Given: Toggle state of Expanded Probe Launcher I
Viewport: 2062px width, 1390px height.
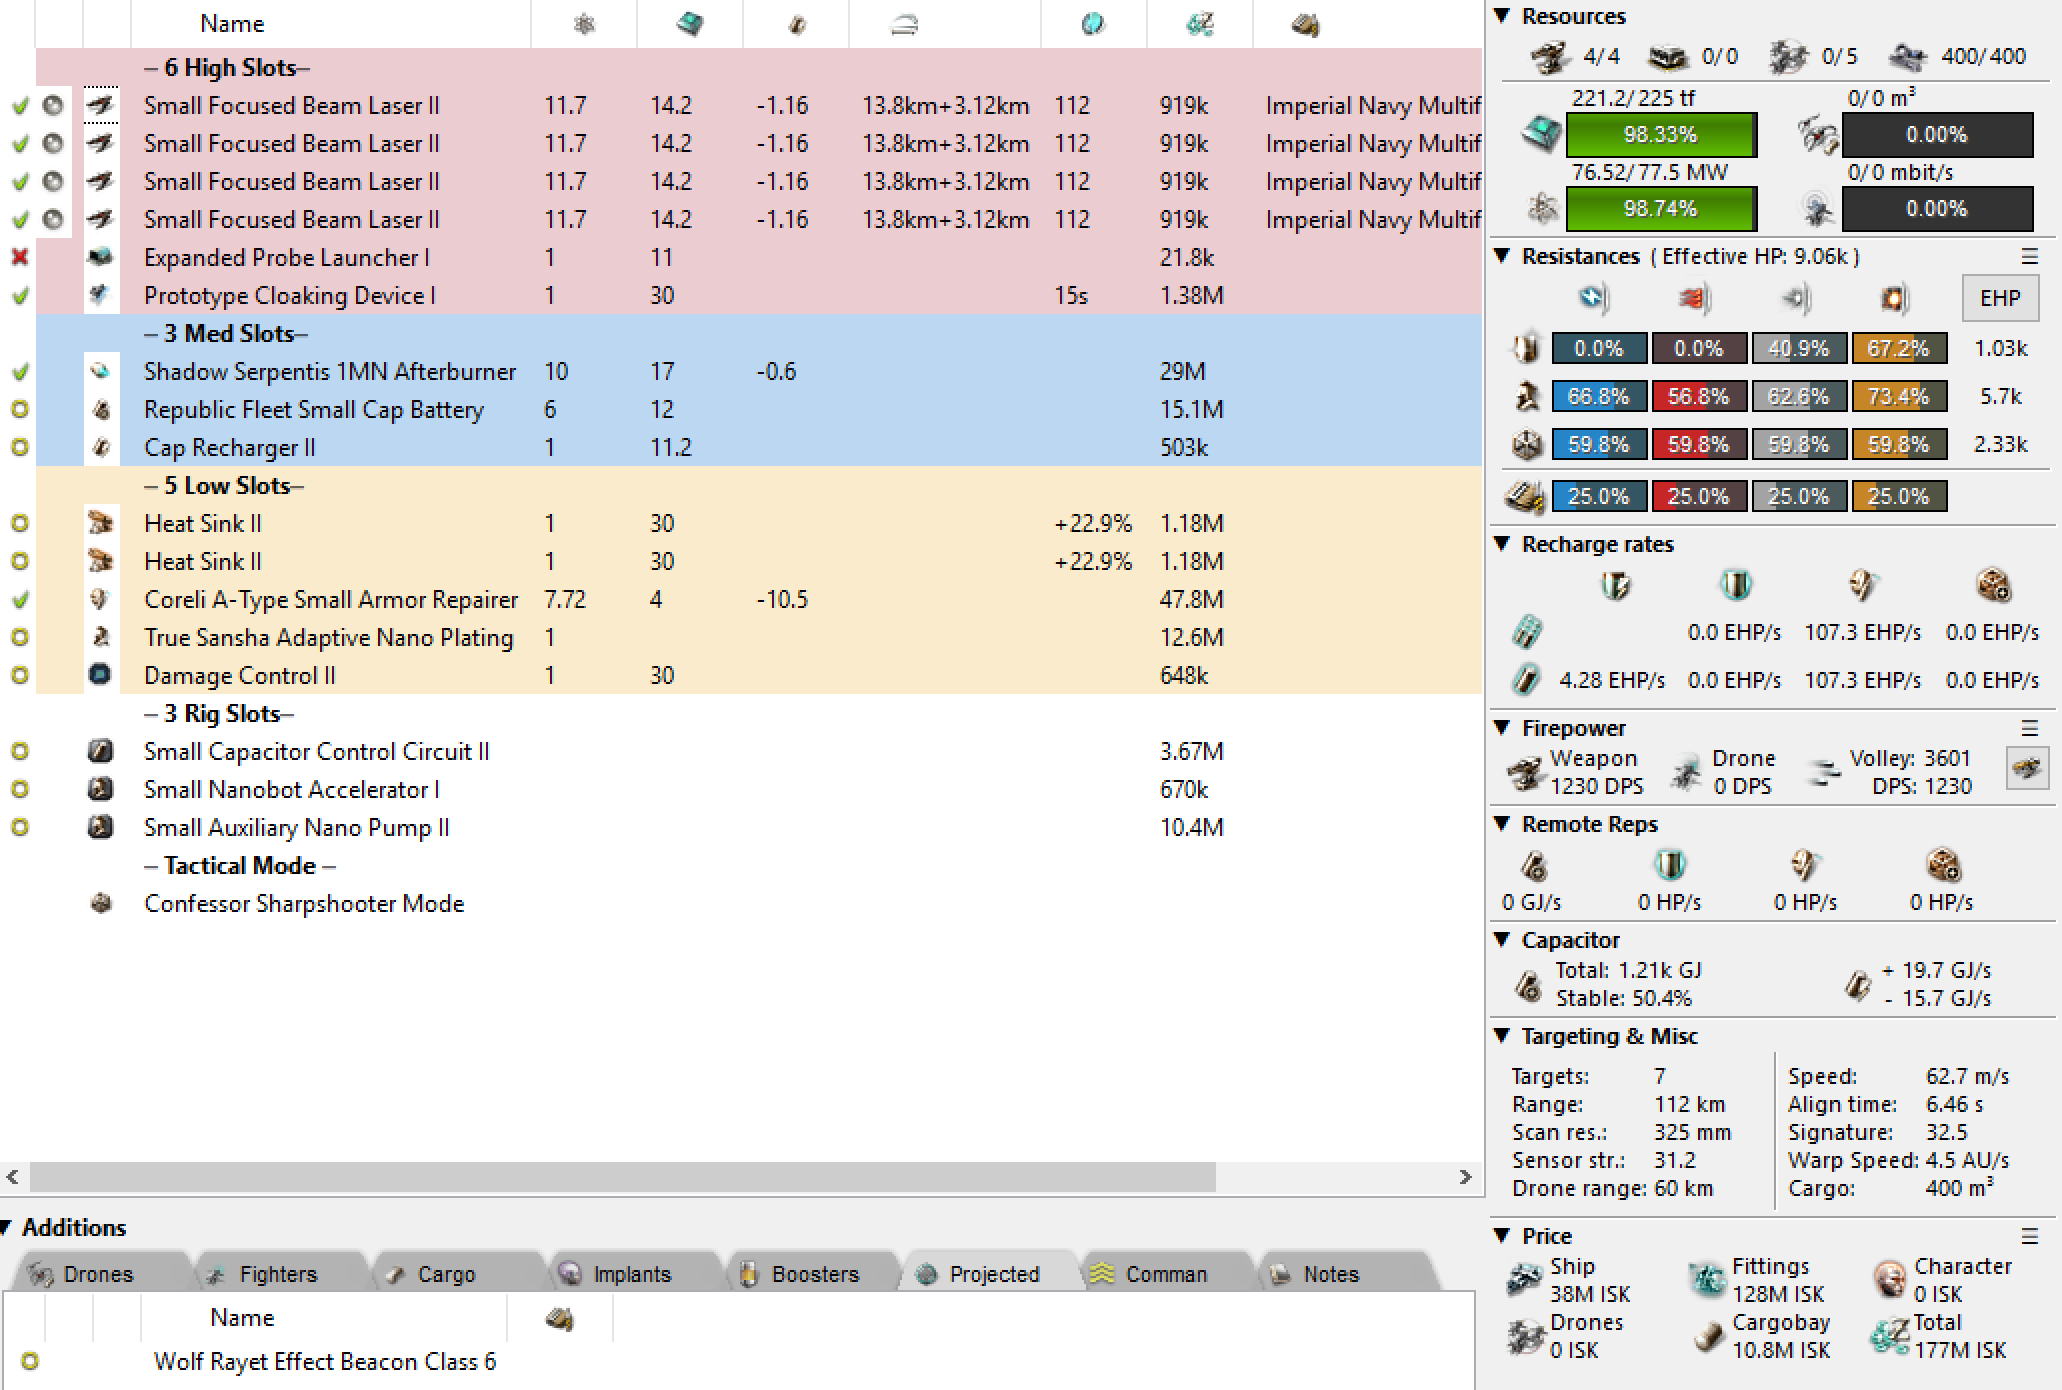Looking at the screenshot, I should [20, 258].
